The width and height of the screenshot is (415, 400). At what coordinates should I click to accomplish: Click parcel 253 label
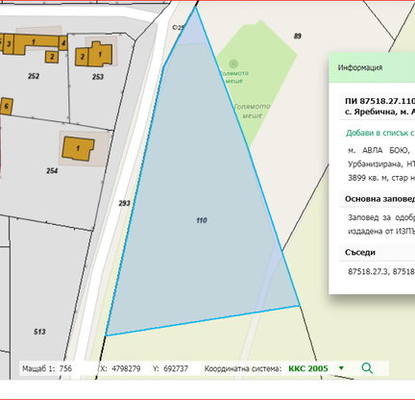click(98, 77)
